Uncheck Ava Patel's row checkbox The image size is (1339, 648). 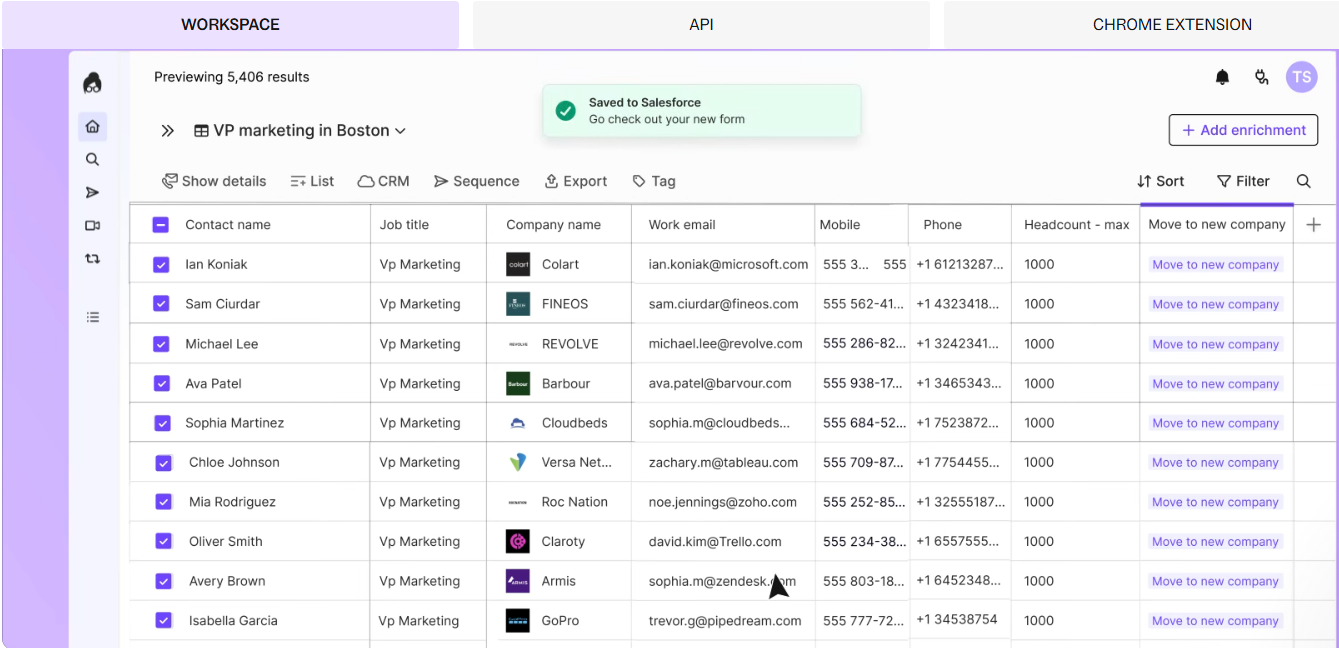(x=161, y=383)
